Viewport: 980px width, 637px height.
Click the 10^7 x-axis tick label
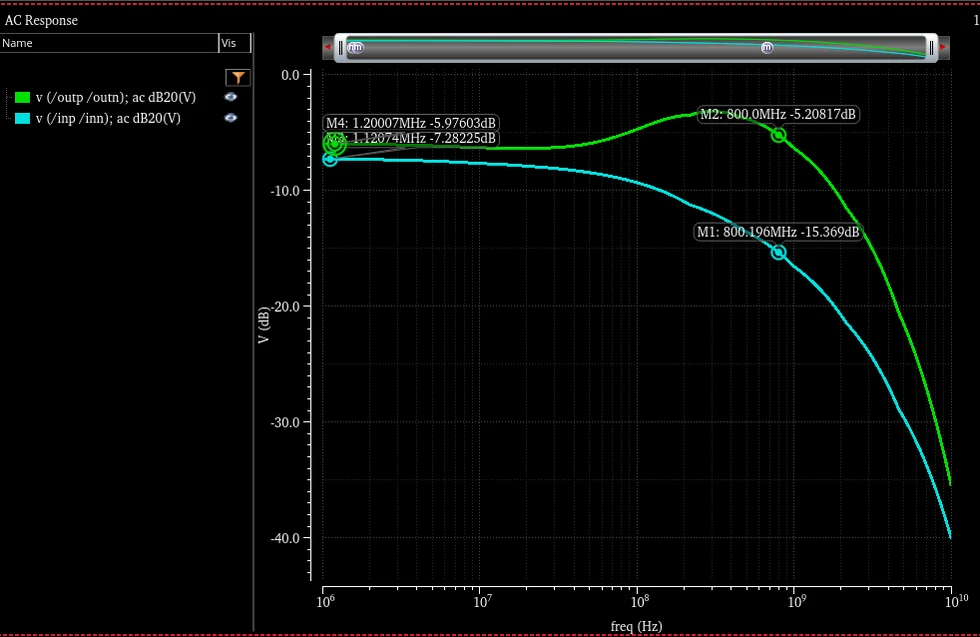pyautogui.click(x=482, y=601)
